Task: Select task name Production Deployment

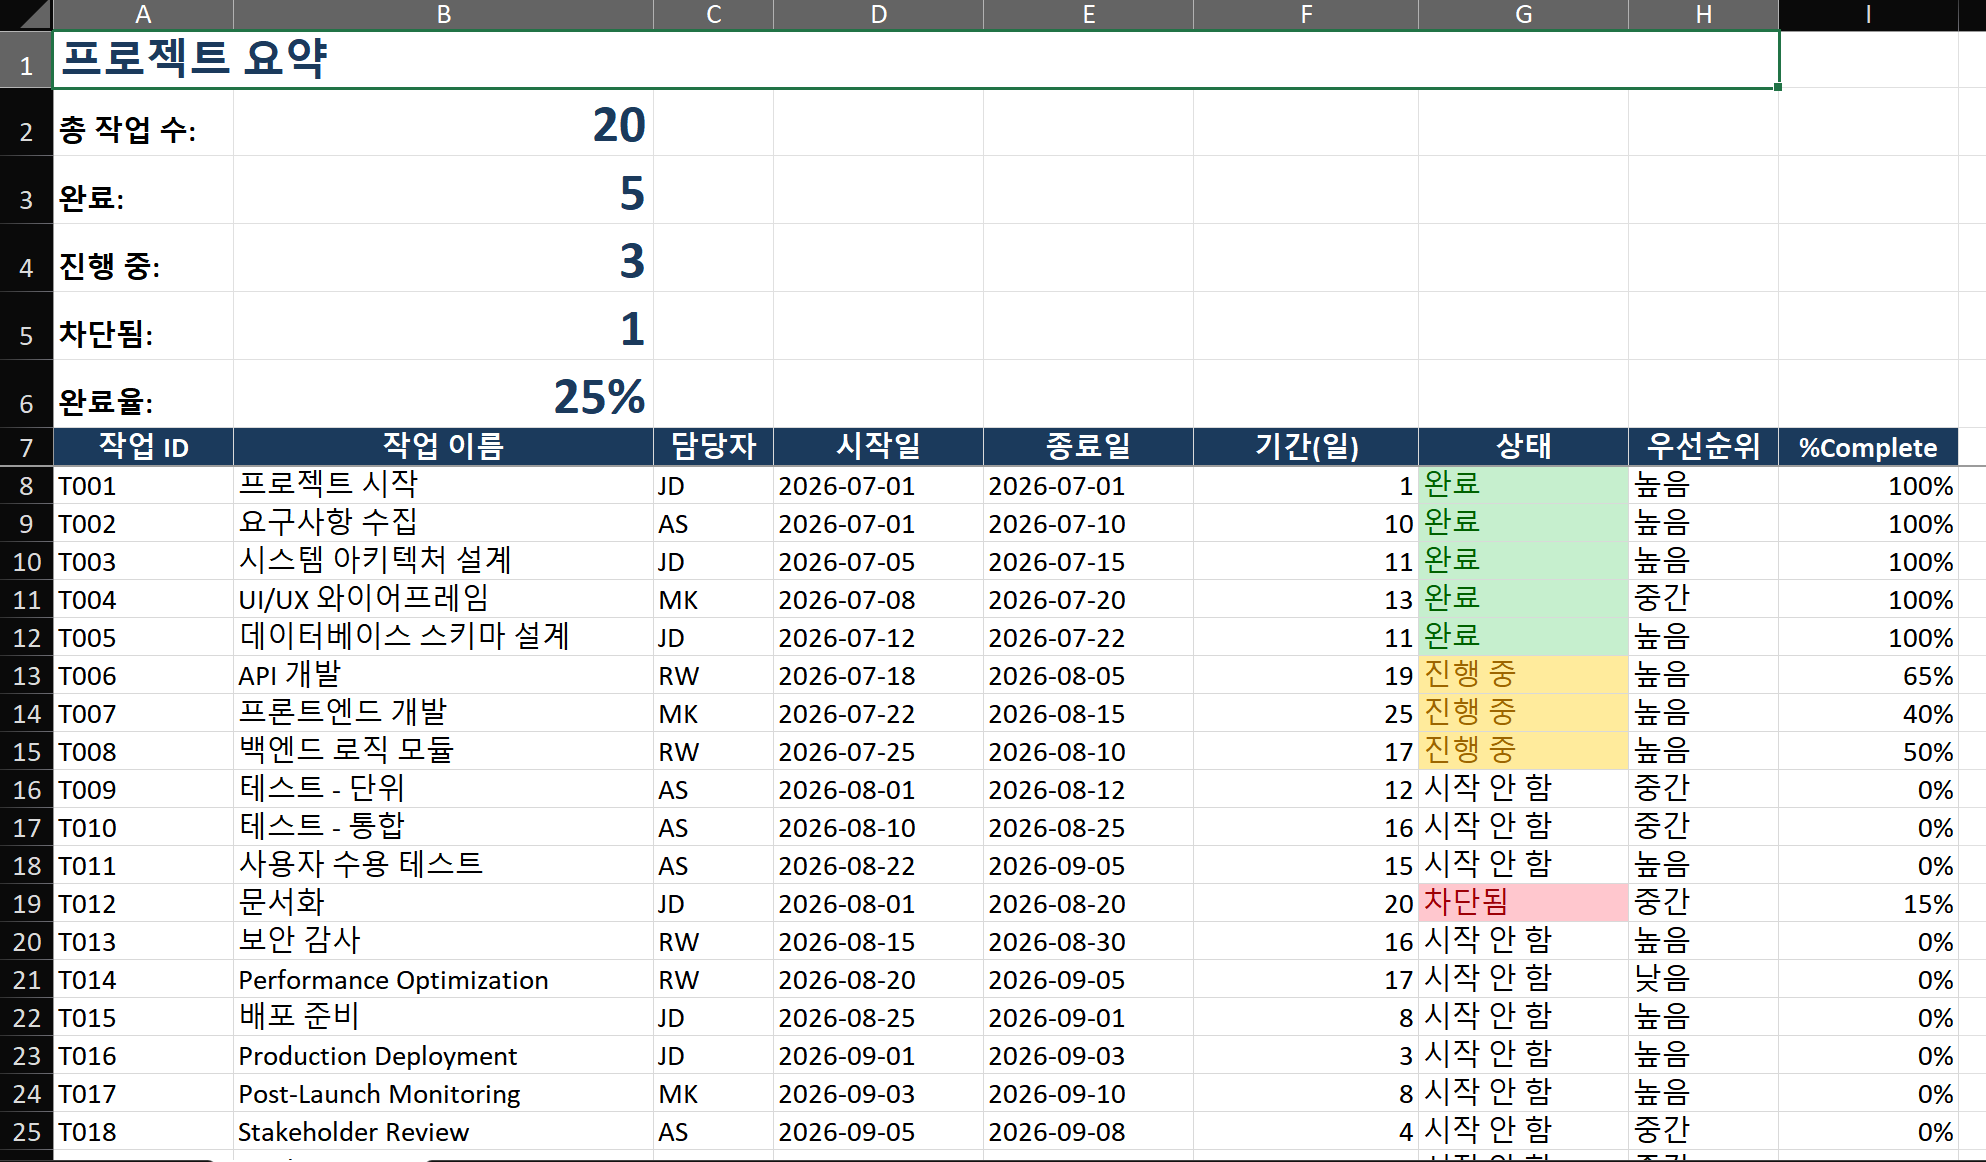Action: point(443,1055)
